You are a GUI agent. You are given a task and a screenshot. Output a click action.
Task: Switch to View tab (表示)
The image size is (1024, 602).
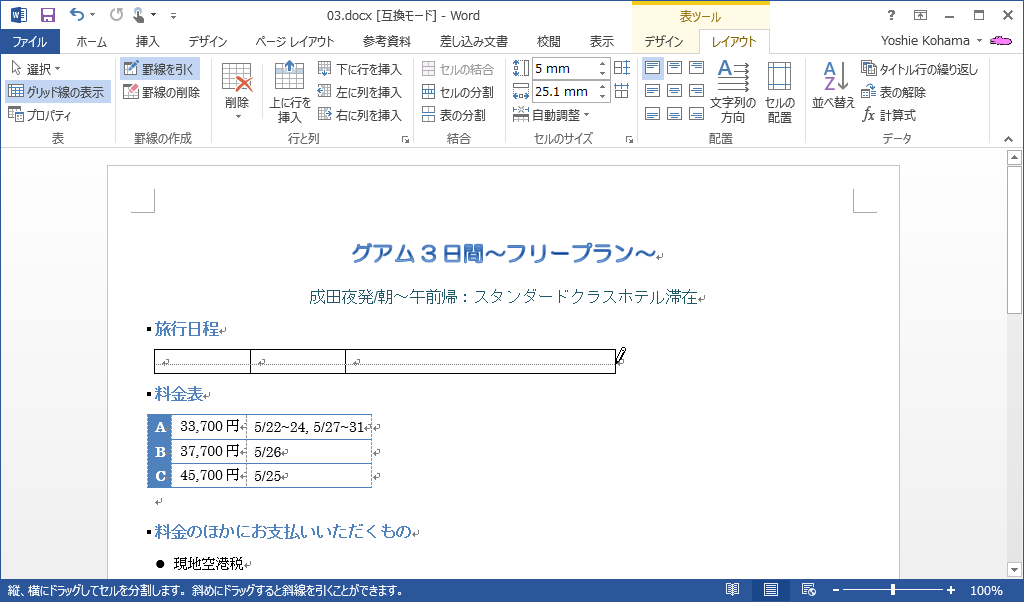pyautogui.click(x=601, y=42)
